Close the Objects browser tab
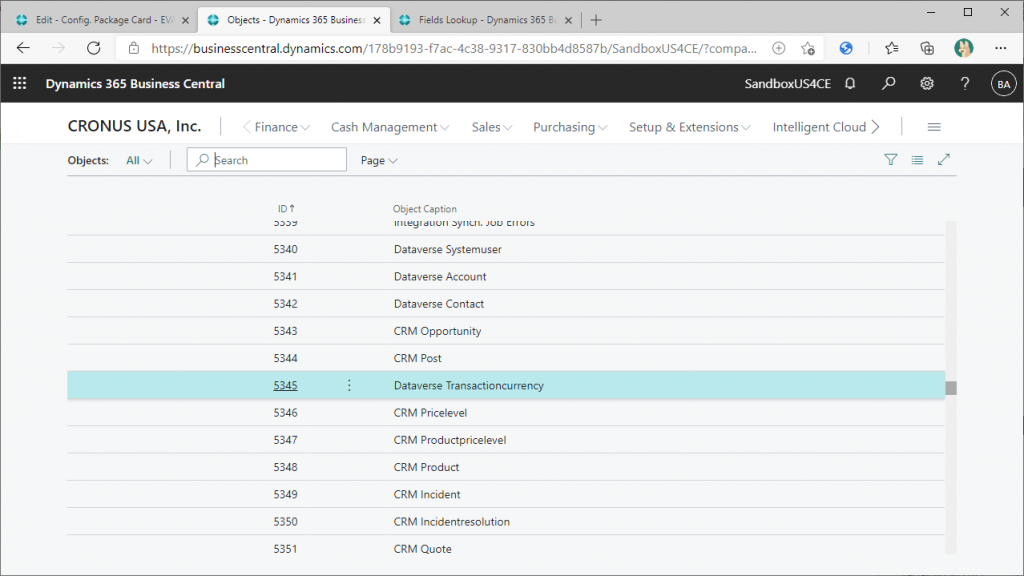1024x576 pixels. (377, 20)
